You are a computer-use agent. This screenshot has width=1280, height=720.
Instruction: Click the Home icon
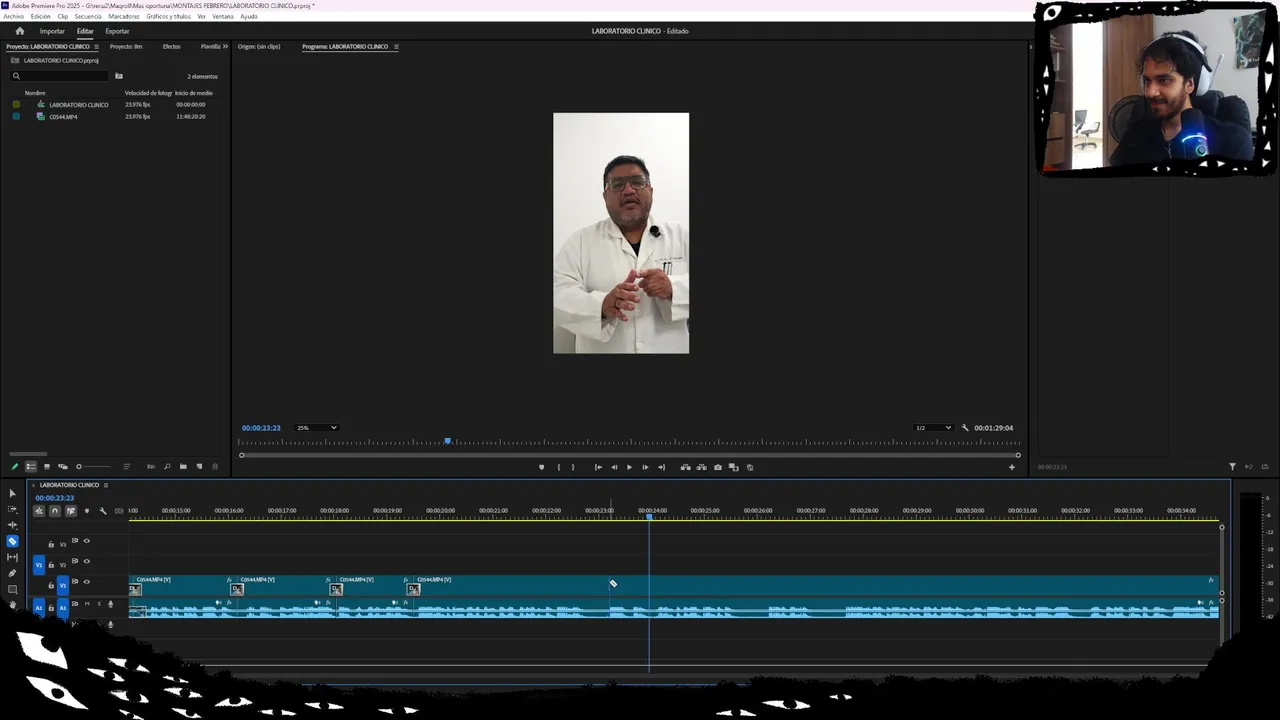pyautogui.click(x=19, y=31)
